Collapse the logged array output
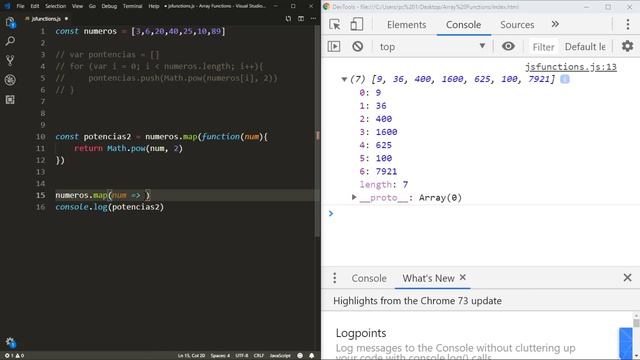The image size is (640, 360). (344, 79)
